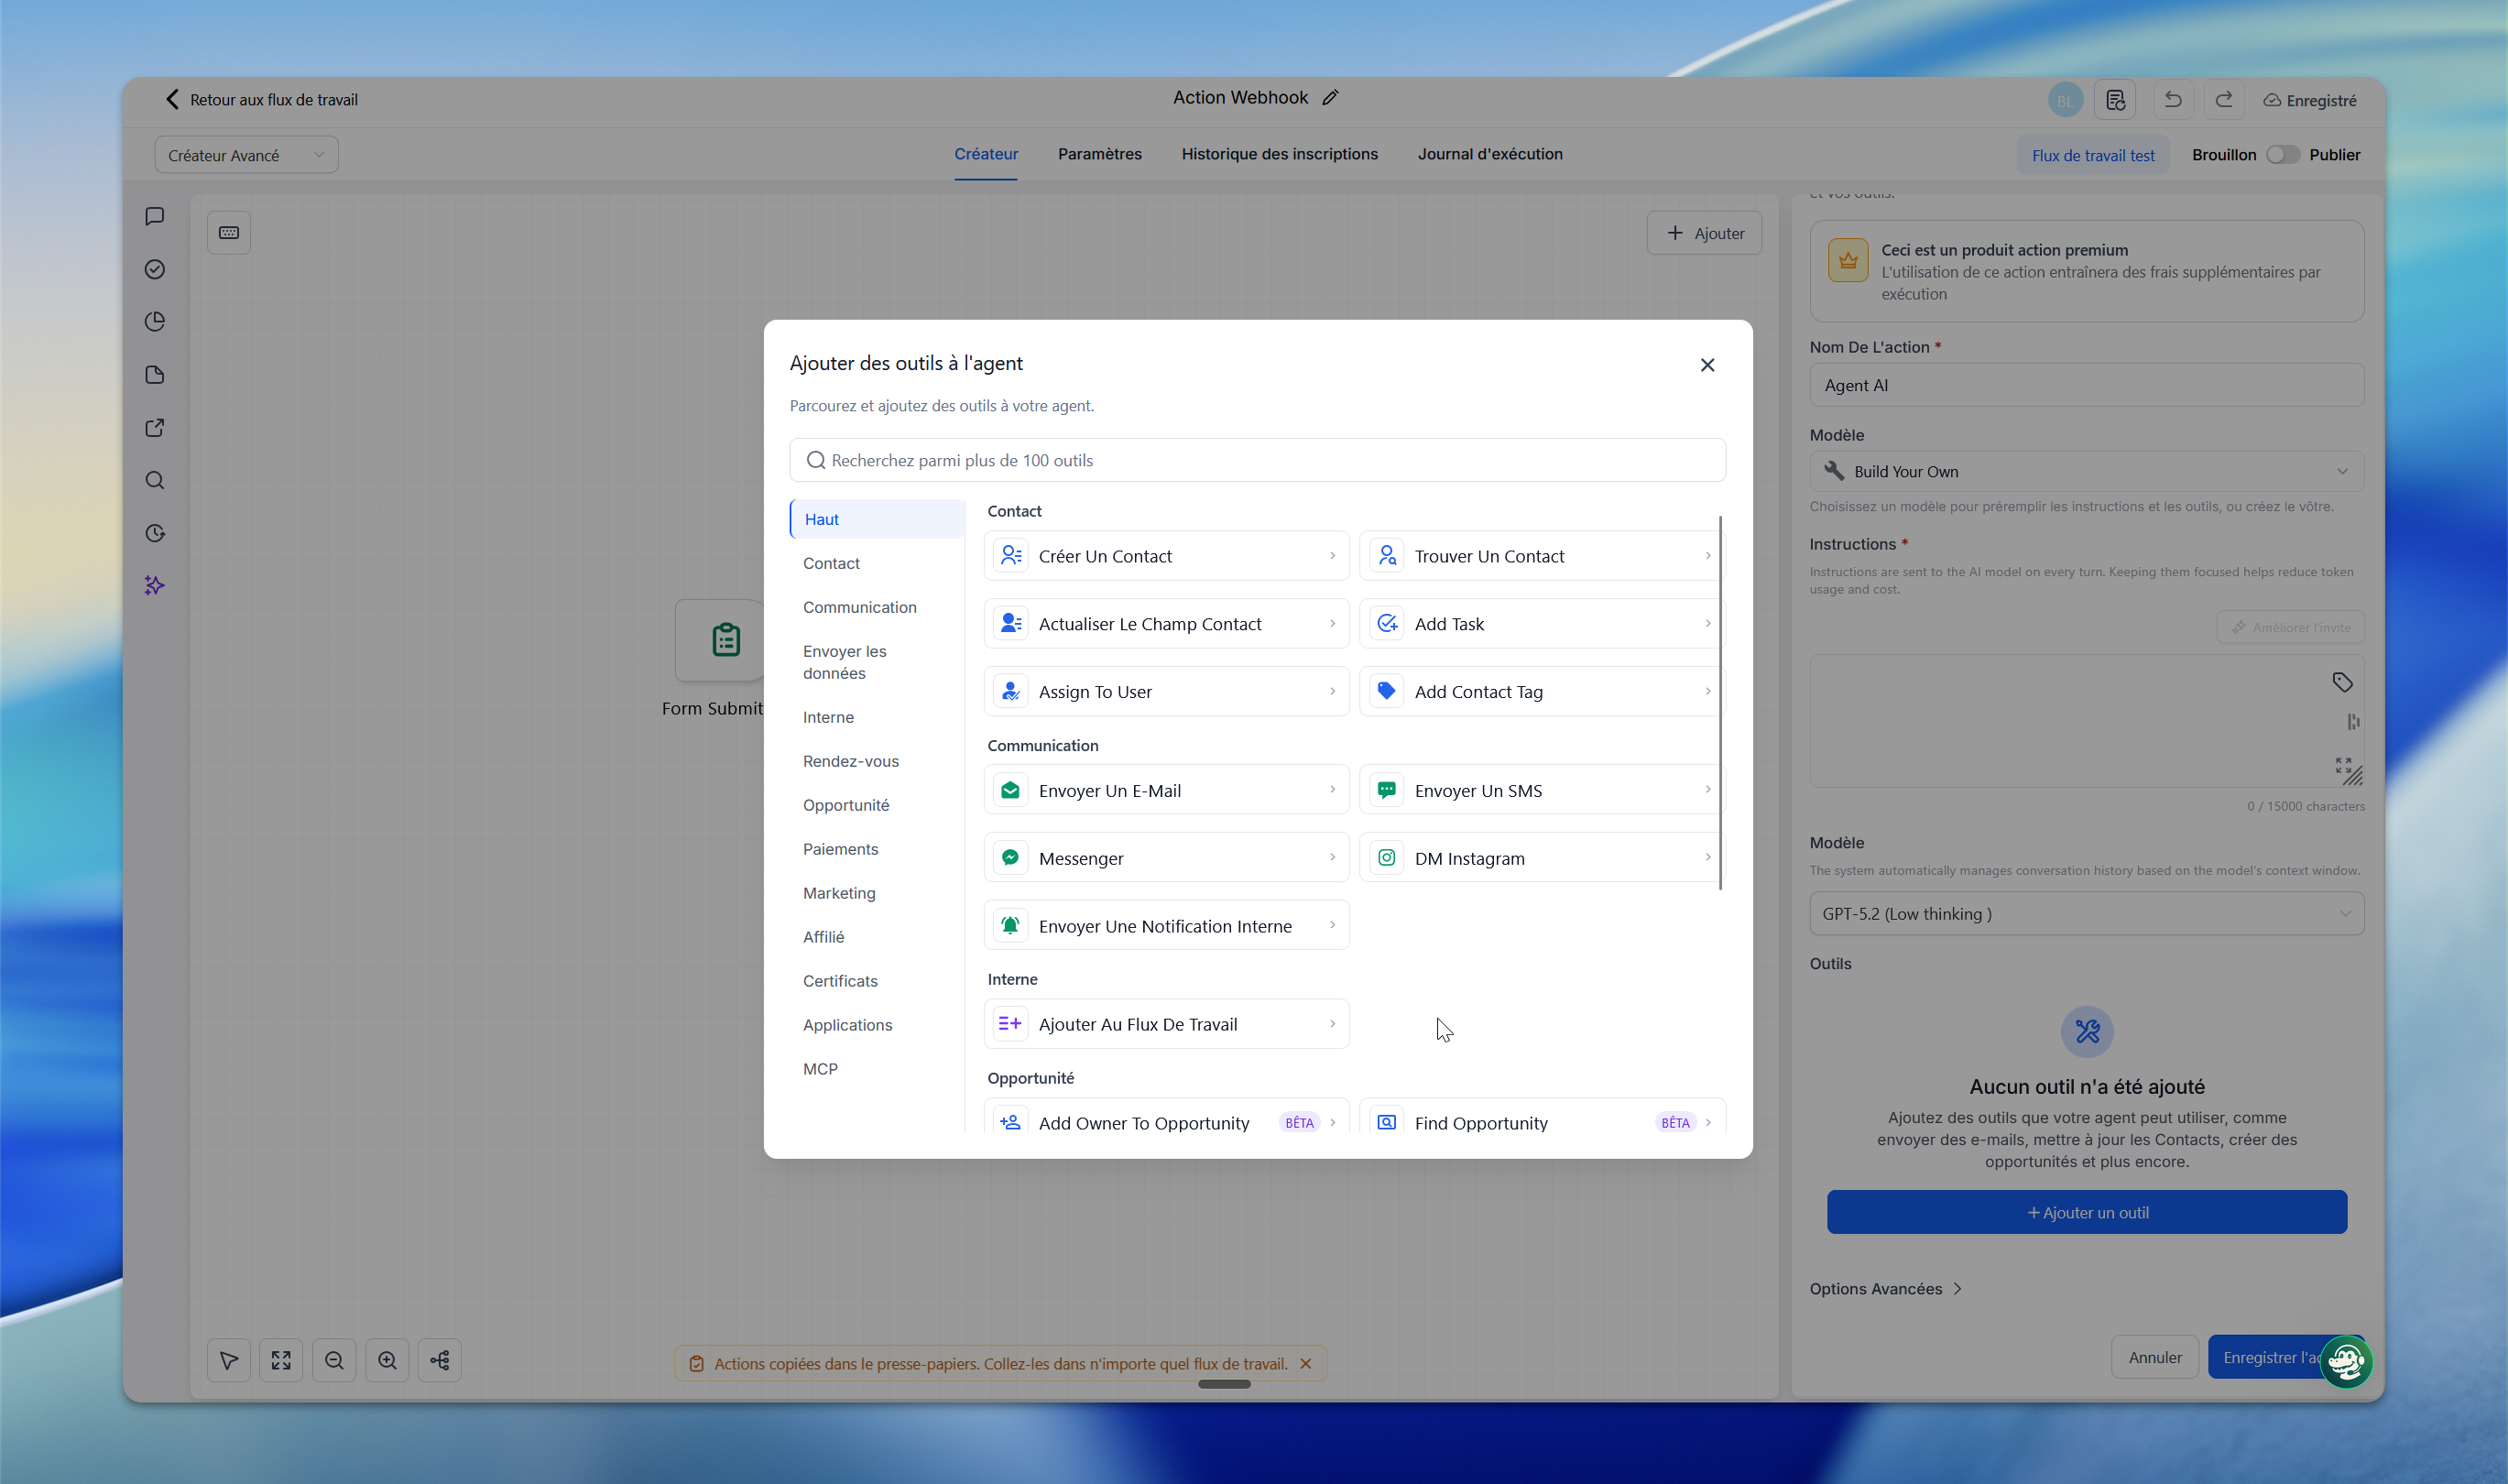2508x1484 pixels.
Task: Expand Options Avancées section
Action: pyautogui.click(x=1886, y=1289)
